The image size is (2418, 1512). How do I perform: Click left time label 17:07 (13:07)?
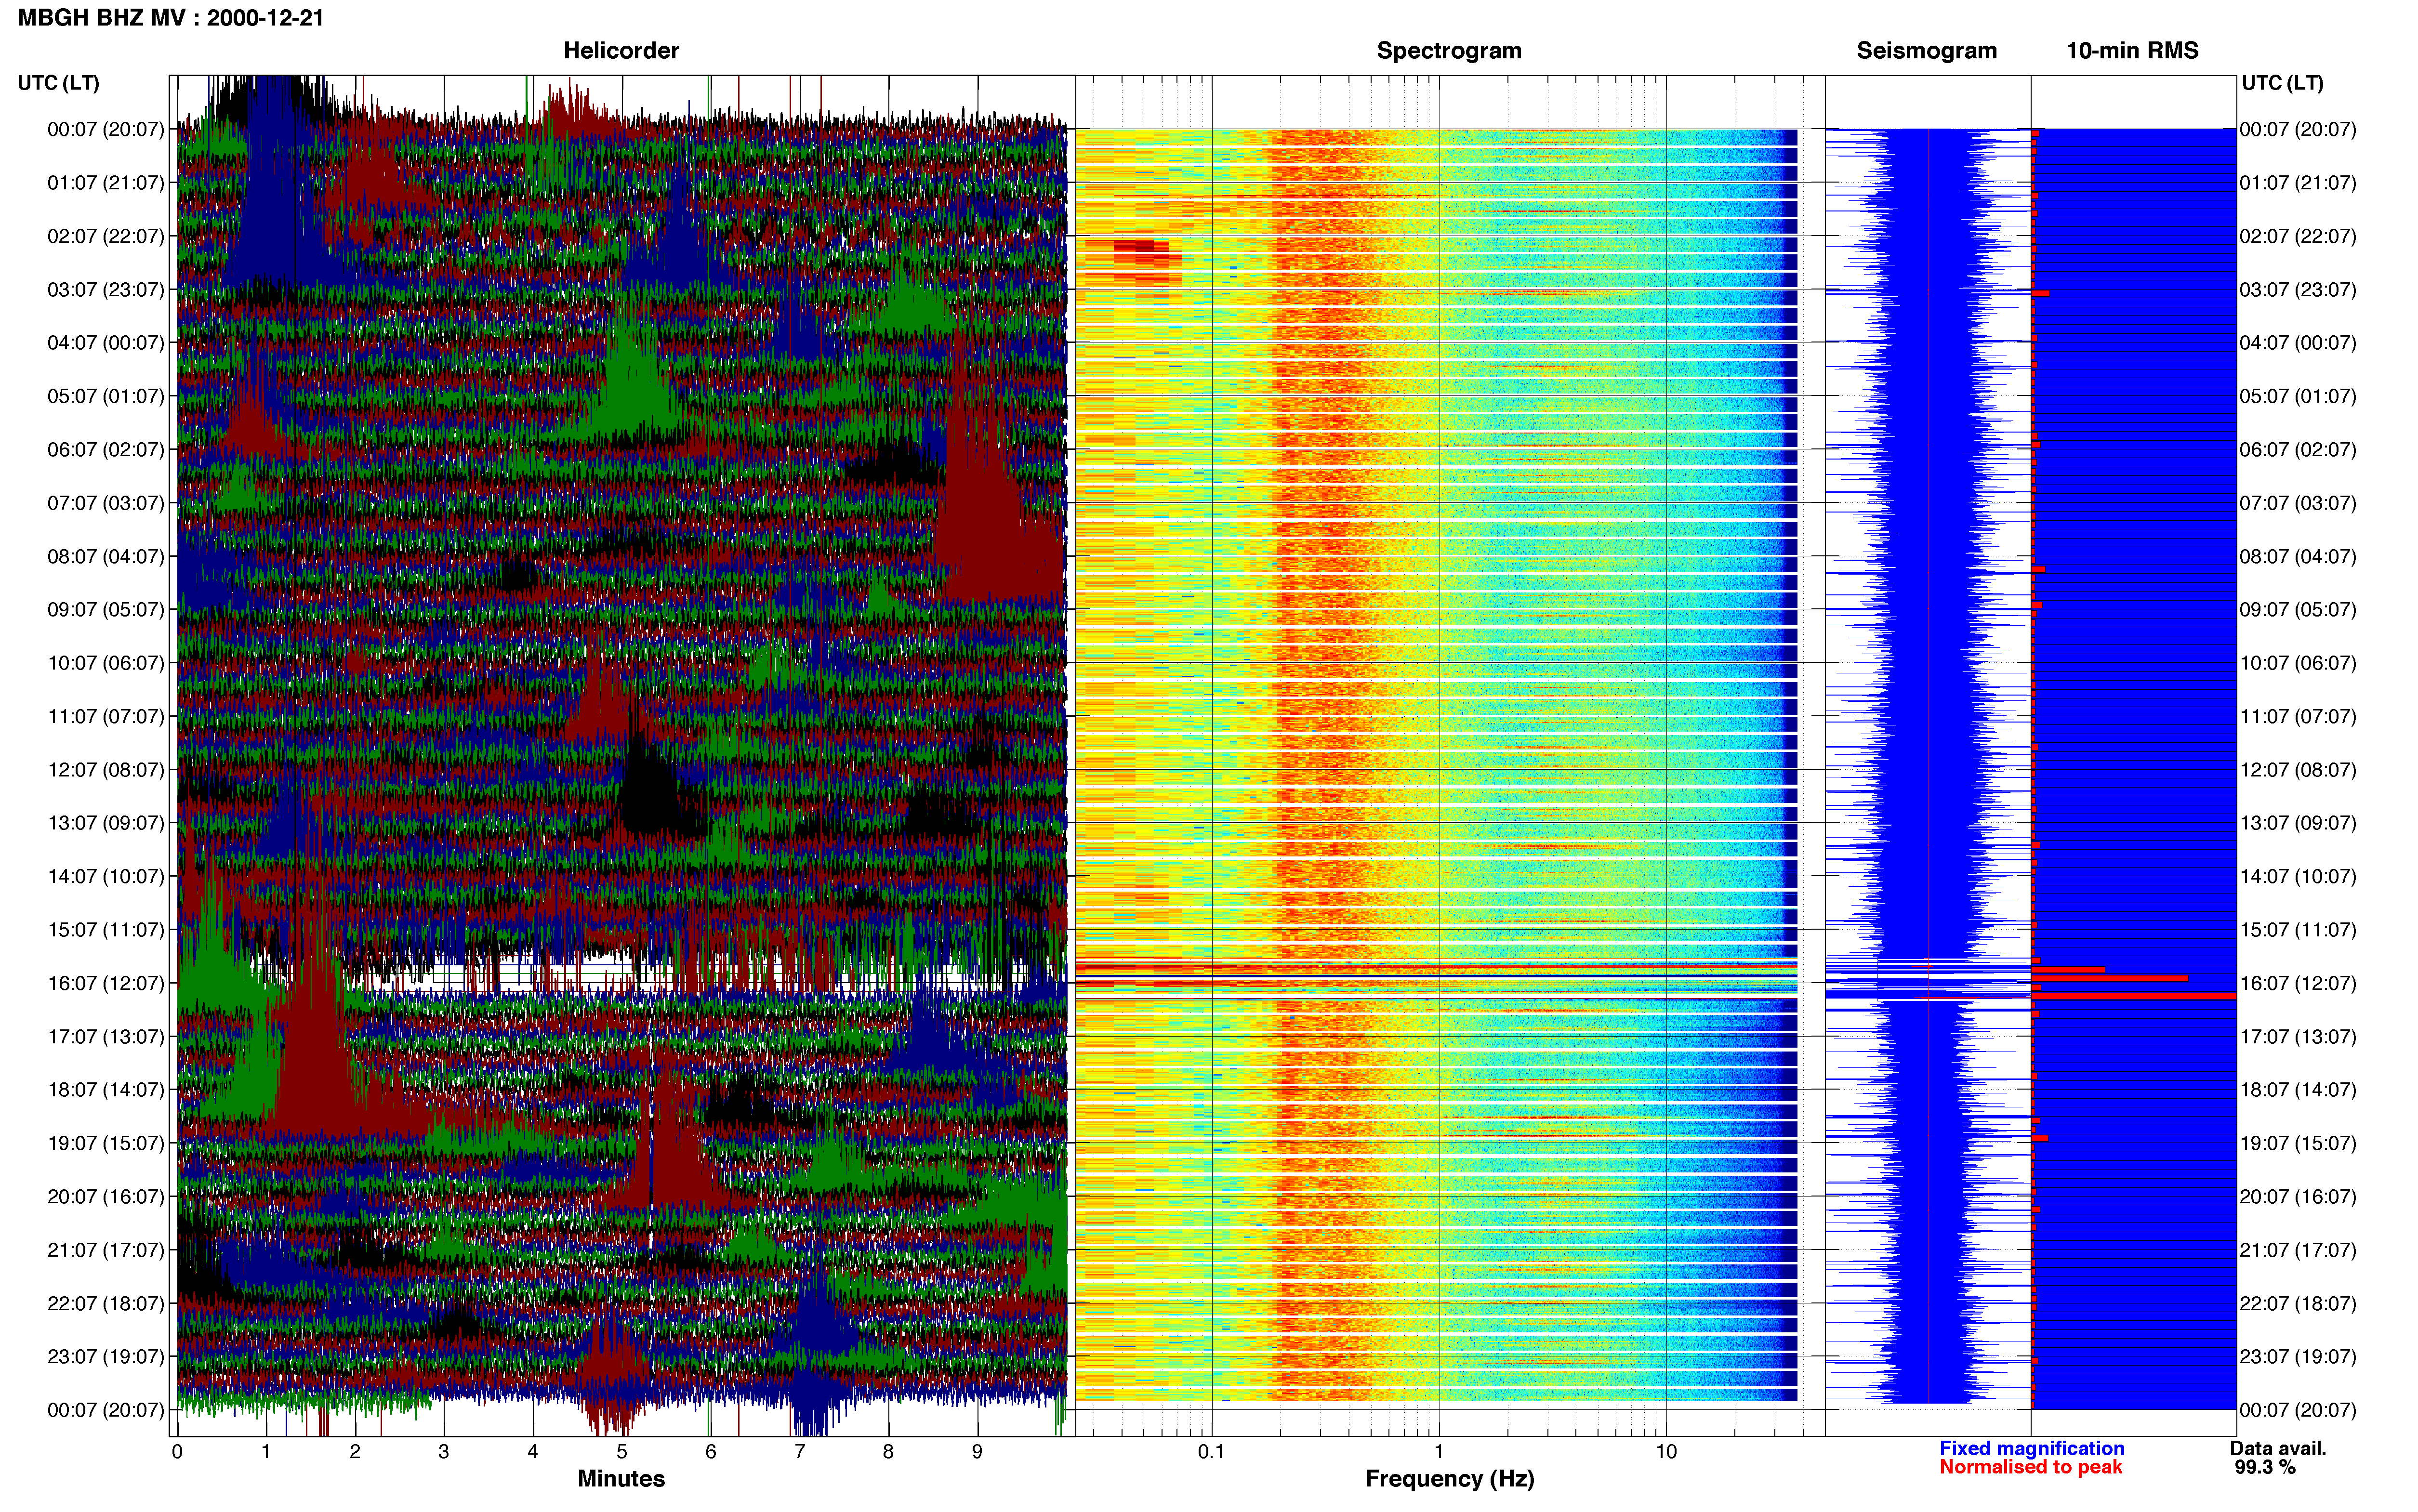[106, 1036]
